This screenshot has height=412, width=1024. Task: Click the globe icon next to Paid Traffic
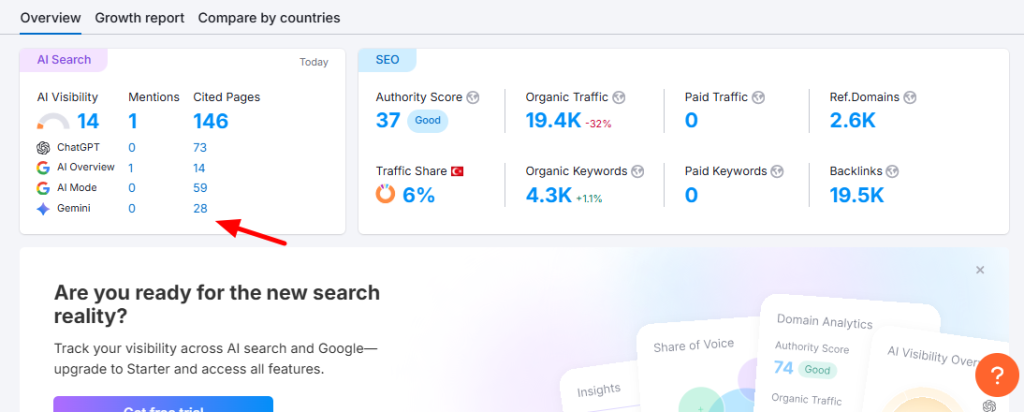click(x=758, y=97)
